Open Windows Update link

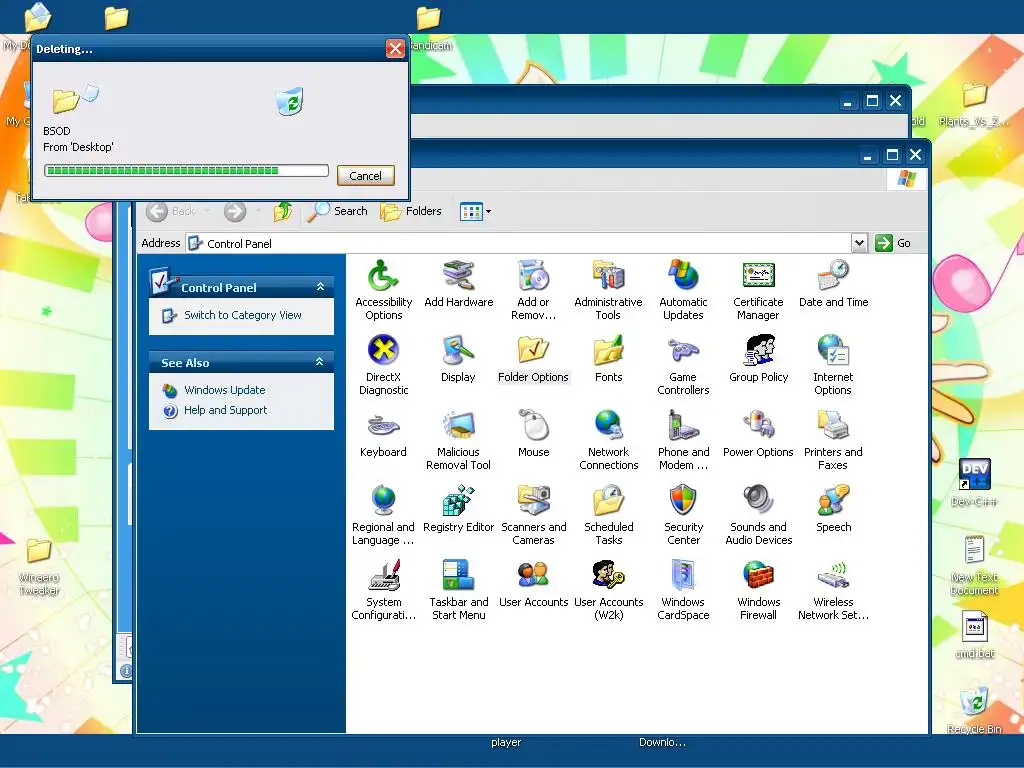click(225, 390)
